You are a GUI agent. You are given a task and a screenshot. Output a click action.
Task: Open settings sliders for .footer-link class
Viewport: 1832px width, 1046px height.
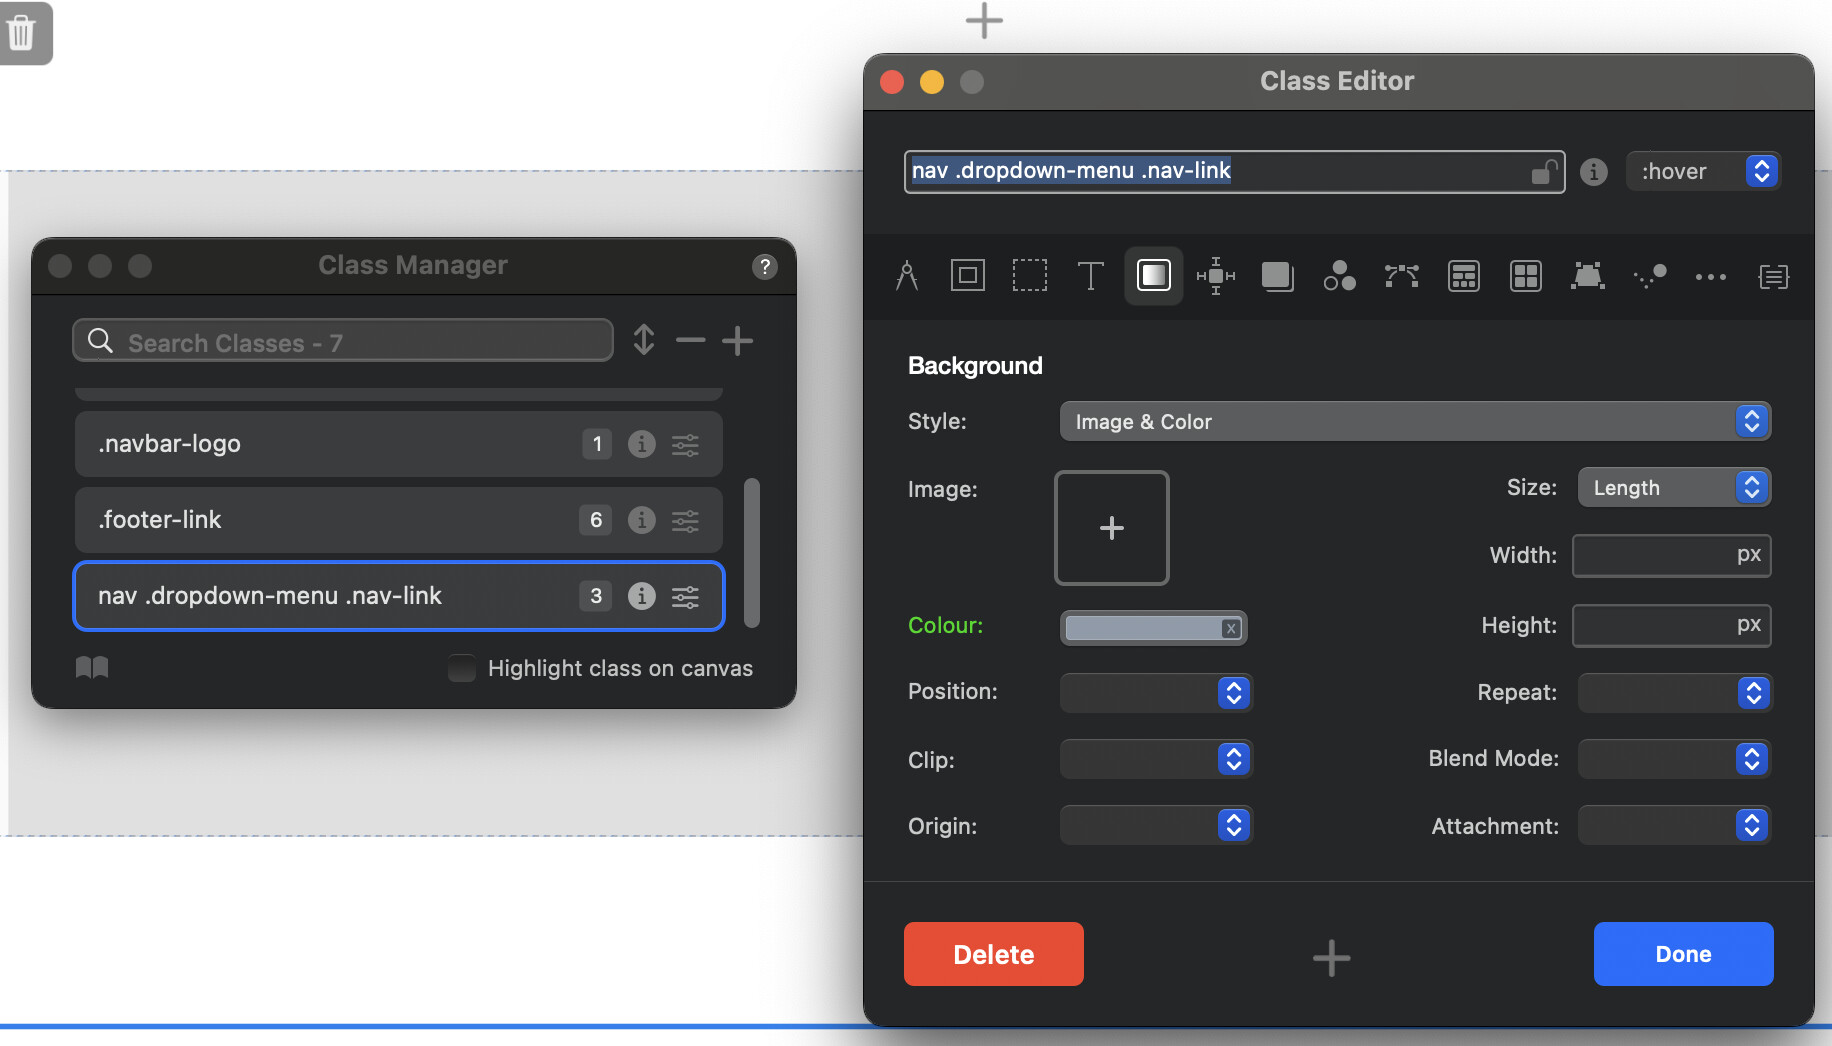point(685,520)
